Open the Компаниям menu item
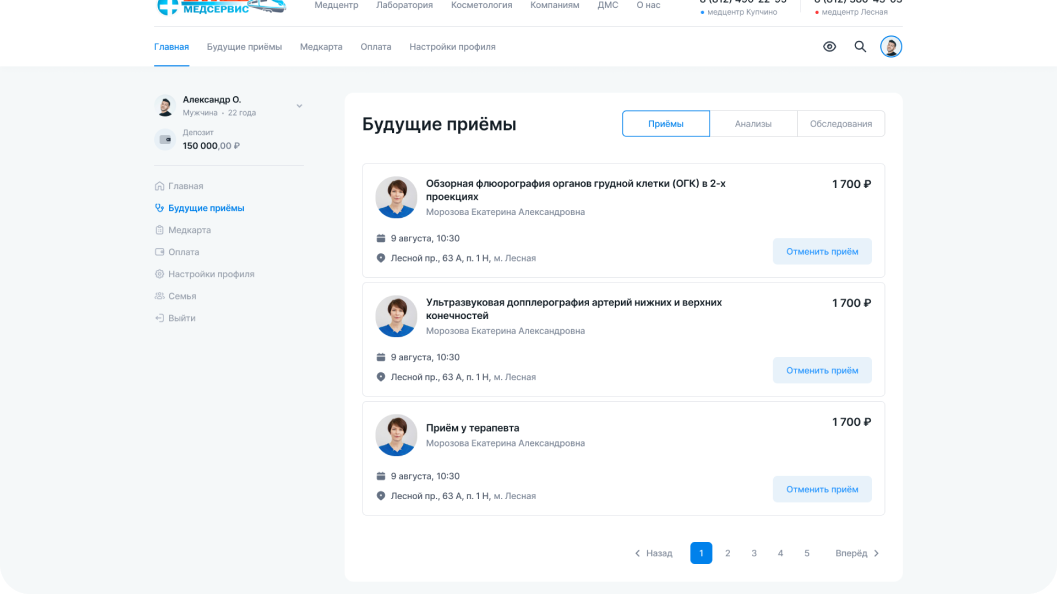Image resolution: width=1057 pixels, height=594 pixels. [x=555, y=5]
